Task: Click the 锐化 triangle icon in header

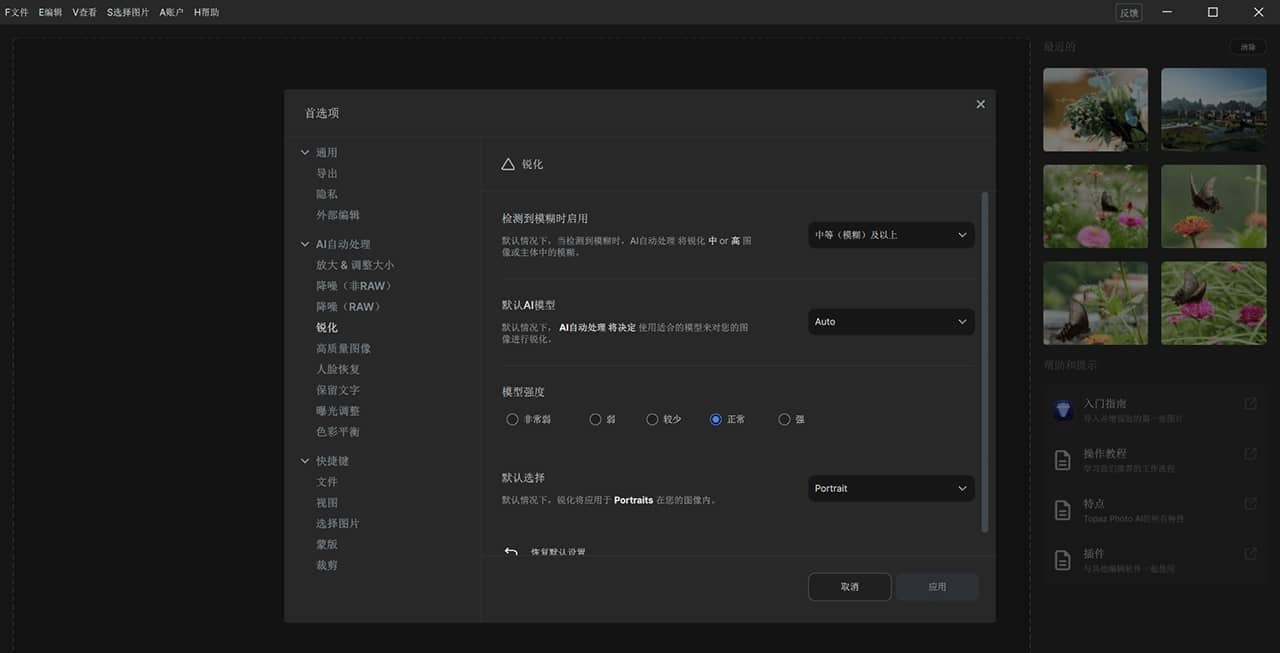Action: click(508, 164)
